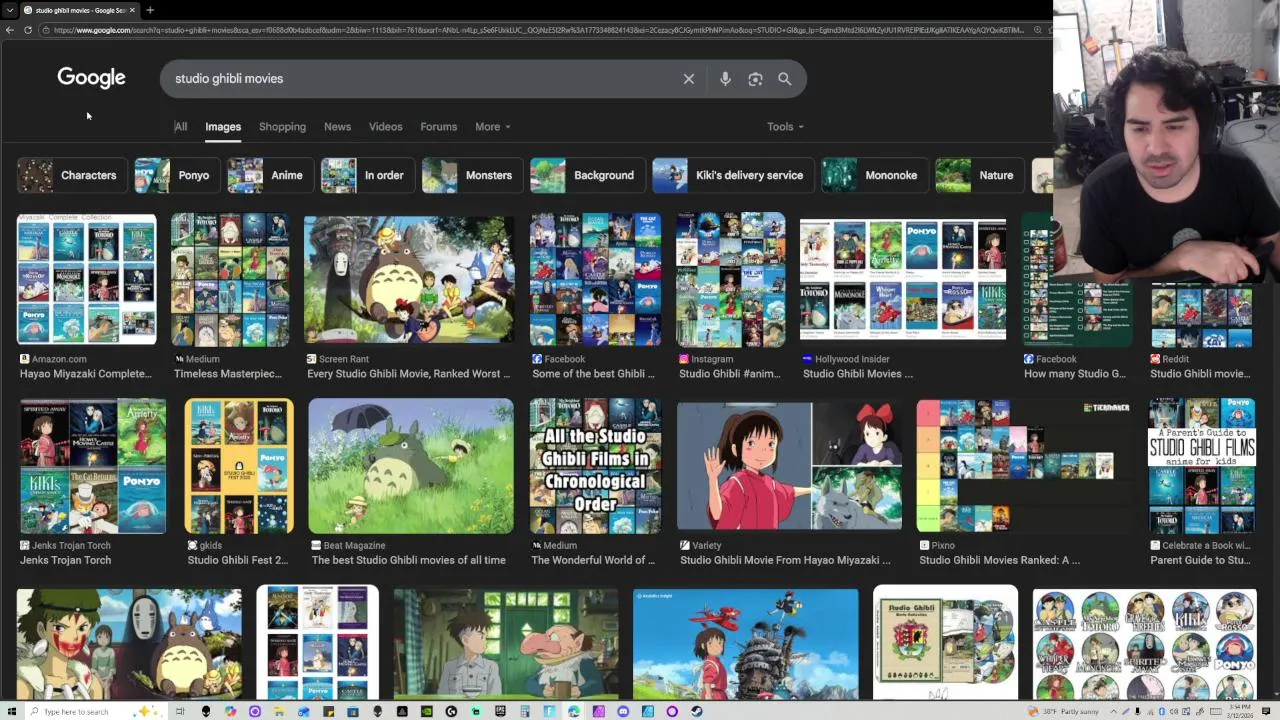Open the News tab
The image size is (1280, 720).
point(337,127)
